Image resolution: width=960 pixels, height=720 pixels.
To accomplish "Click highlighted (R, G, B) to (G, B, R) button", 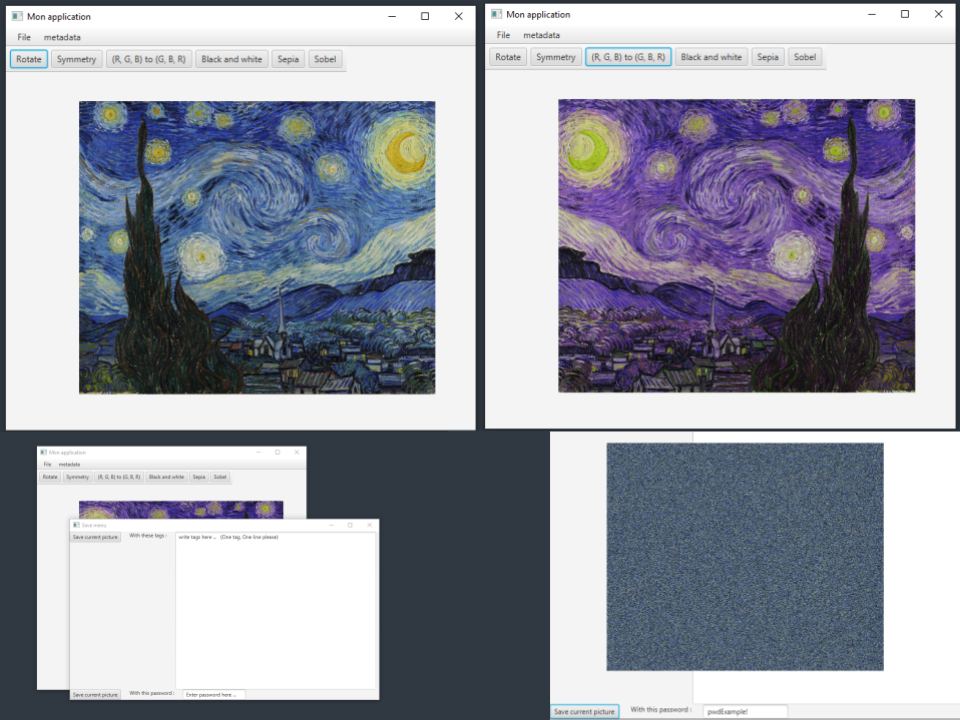I will 628,57.
